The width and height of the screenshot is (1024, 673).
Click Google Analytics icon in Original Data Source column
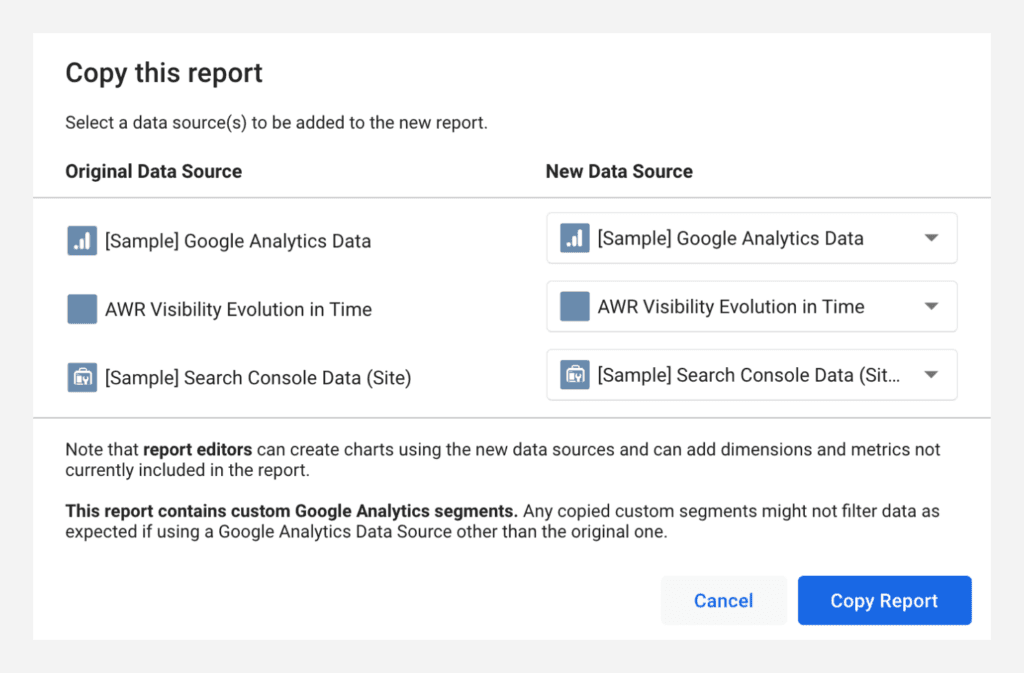pyautogui.click(x=82, y=241)
